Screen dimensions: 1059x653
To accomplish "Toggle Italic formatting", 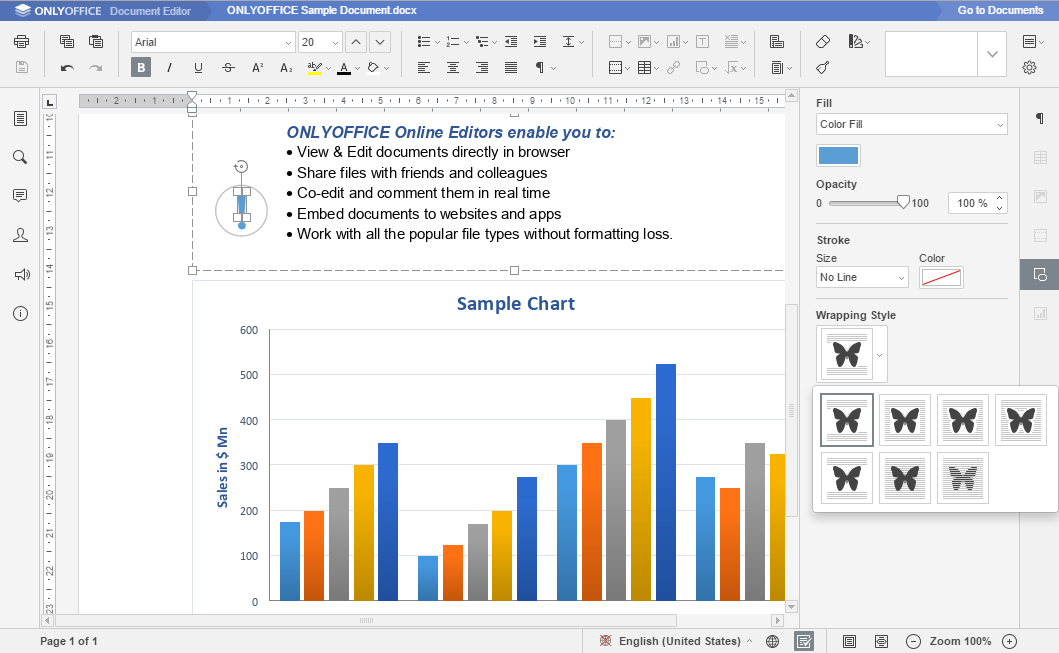I will click(169, 68).
